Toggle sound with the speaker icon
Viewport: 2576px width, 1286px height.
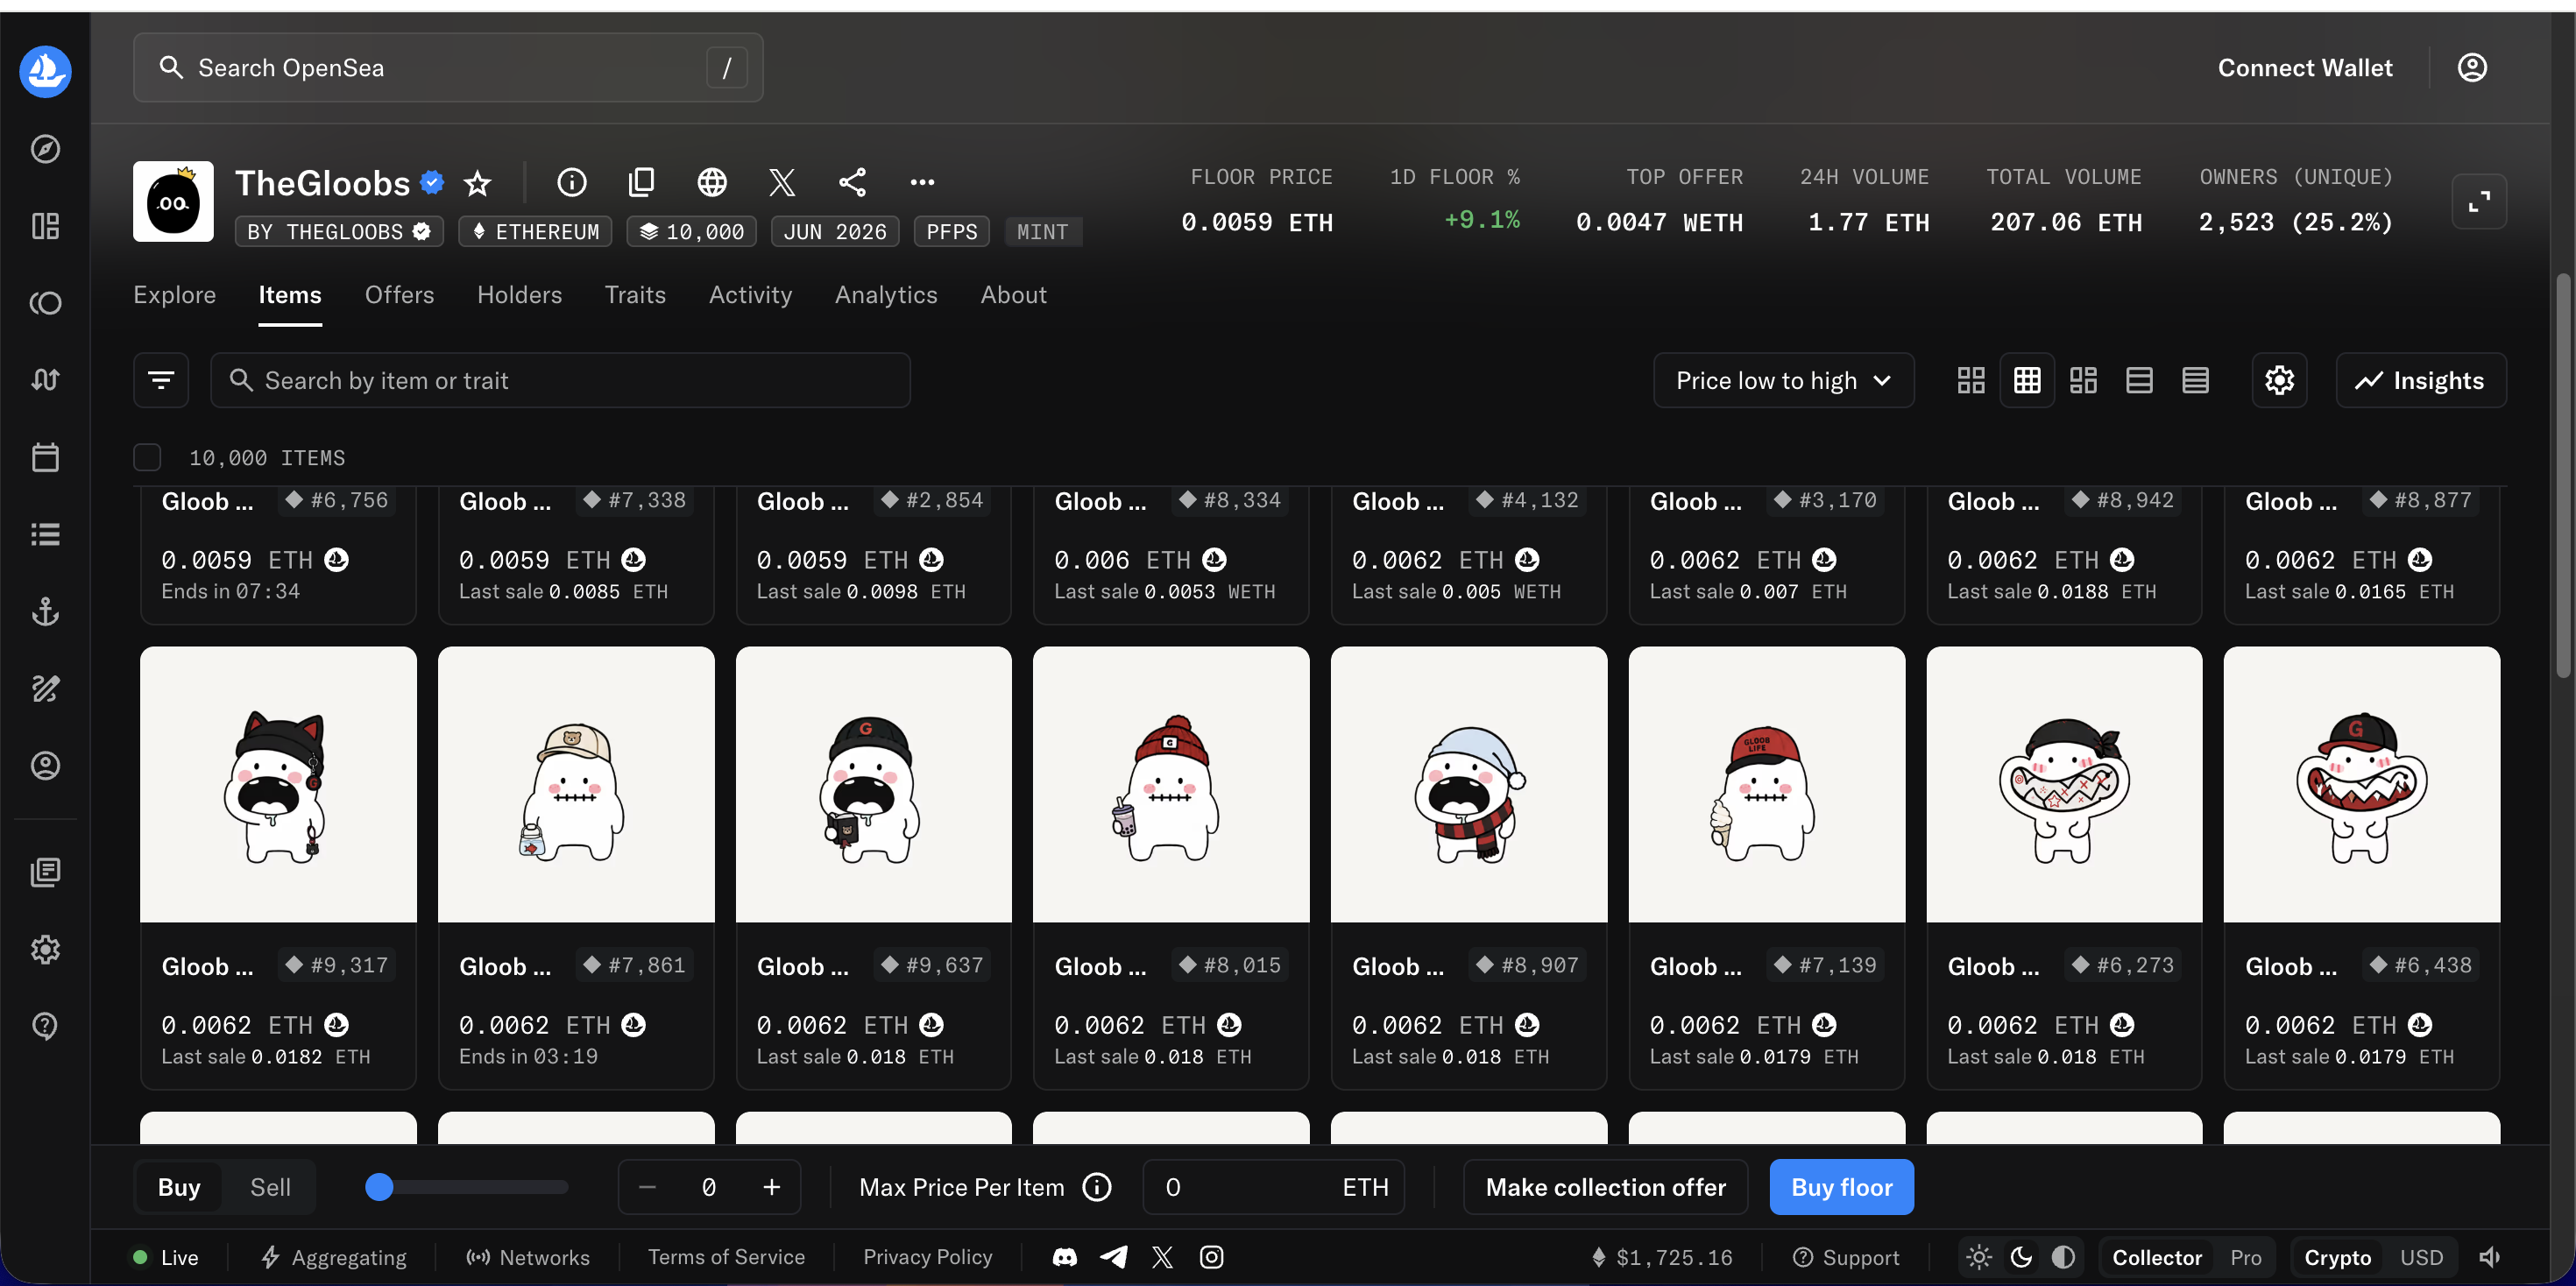[x=2489, y=1257]
